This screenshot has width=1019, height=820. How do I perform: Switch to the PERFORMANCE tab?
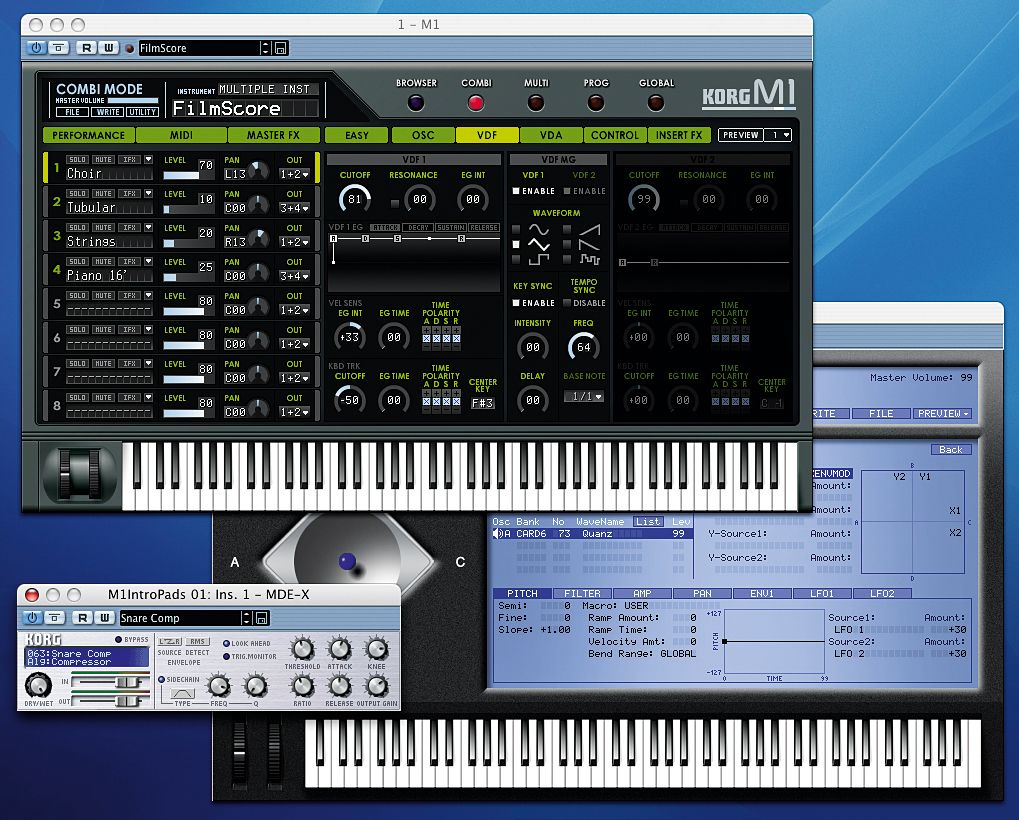tap(88, 135)
